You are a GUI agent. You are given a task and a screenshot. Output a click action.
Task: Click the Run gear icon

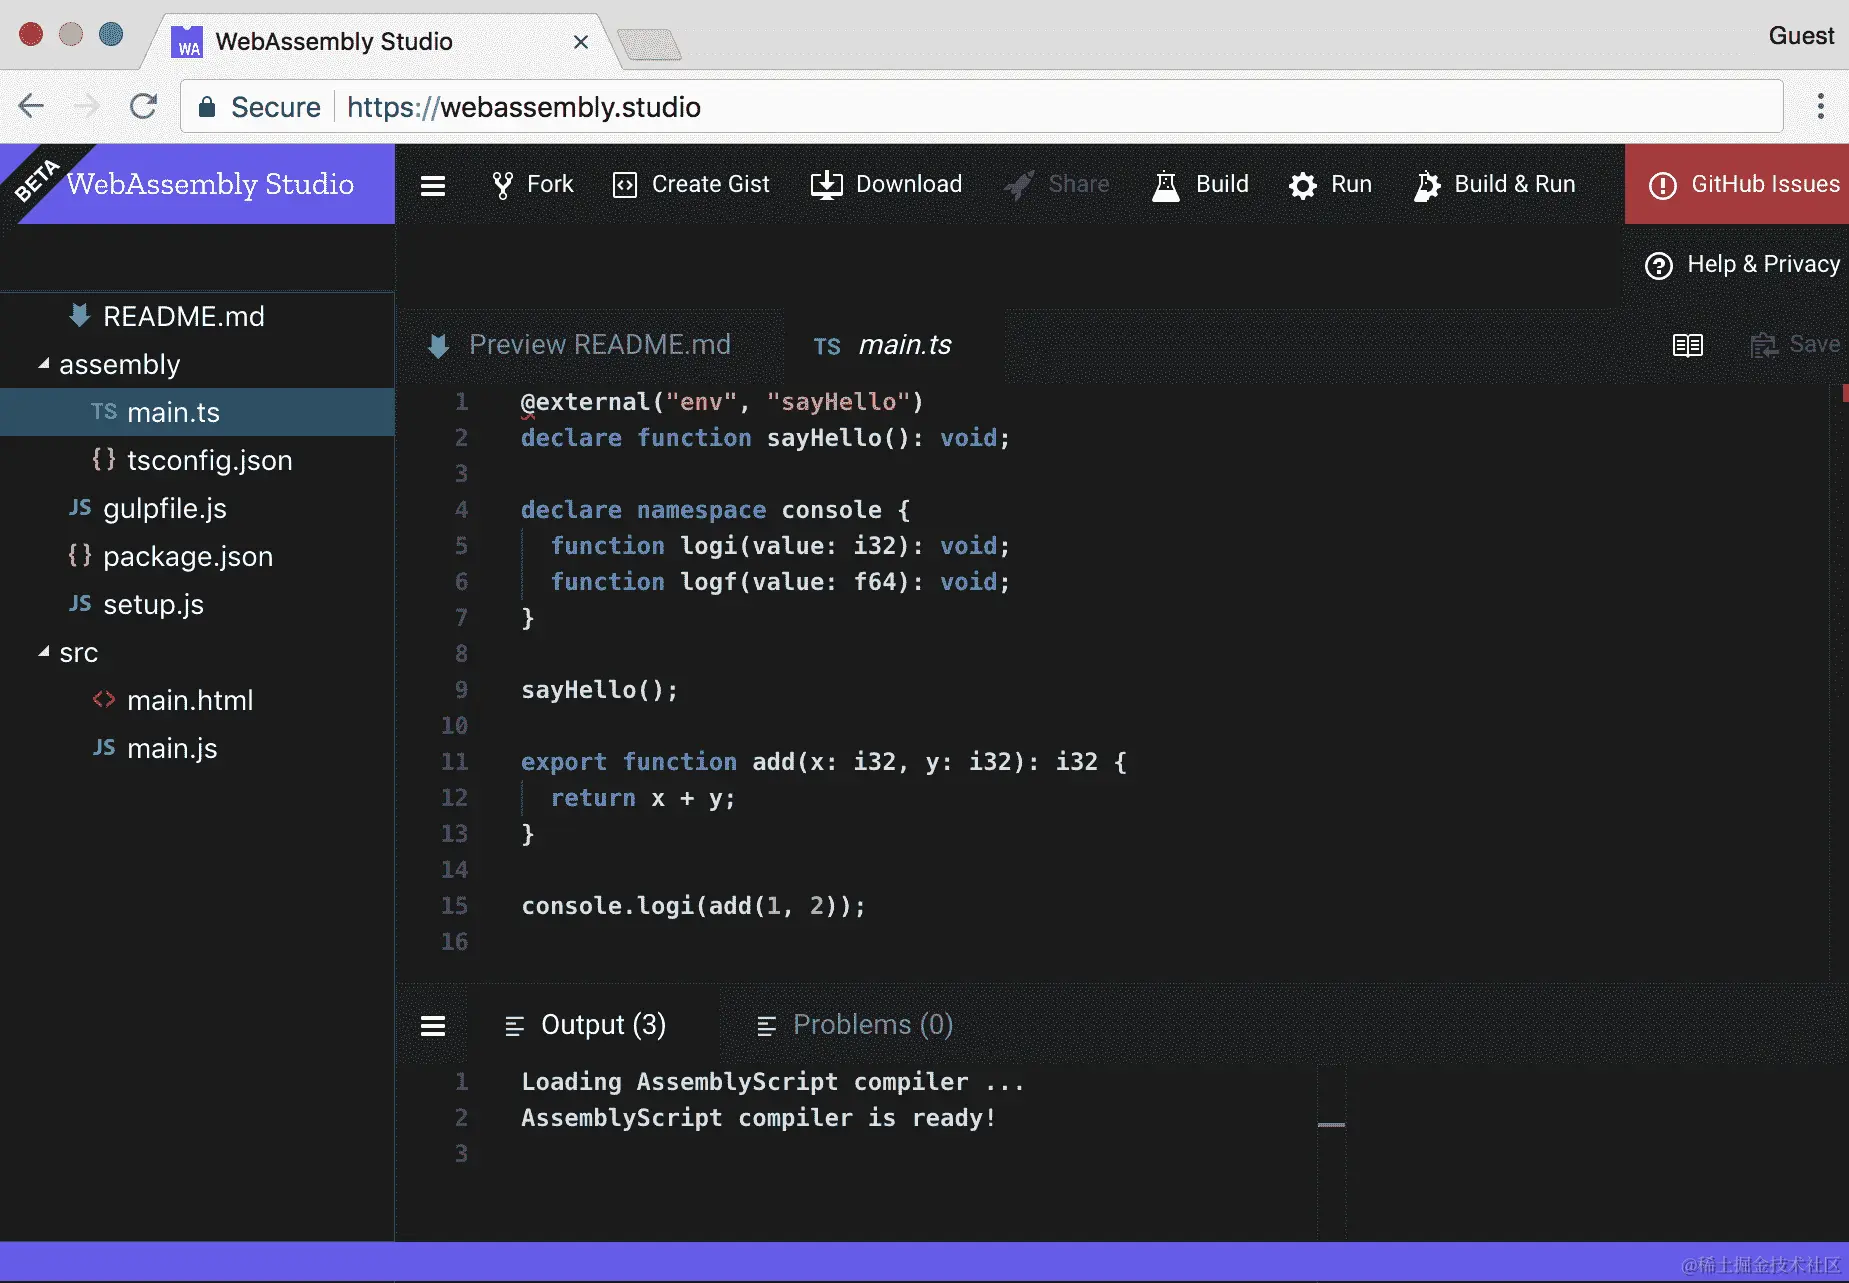(1303, 186)
